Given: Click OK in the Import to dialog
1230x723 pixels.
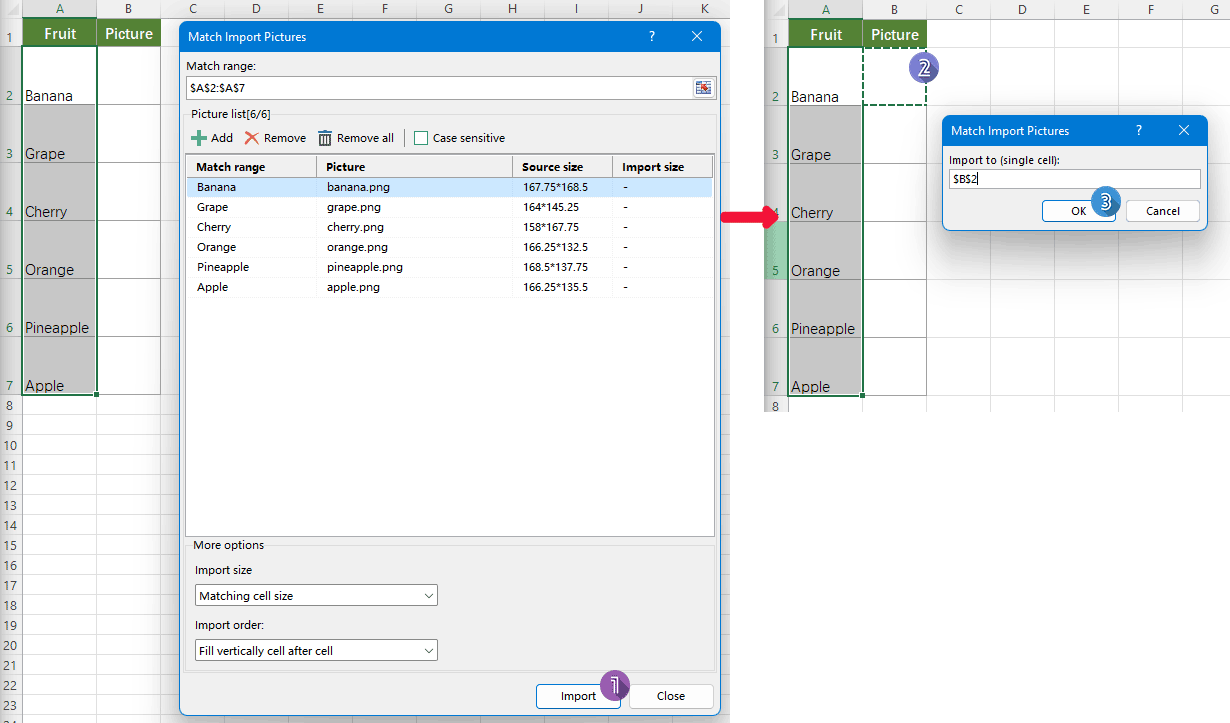Looking at the screenshot, I should tap(1078, 211).
